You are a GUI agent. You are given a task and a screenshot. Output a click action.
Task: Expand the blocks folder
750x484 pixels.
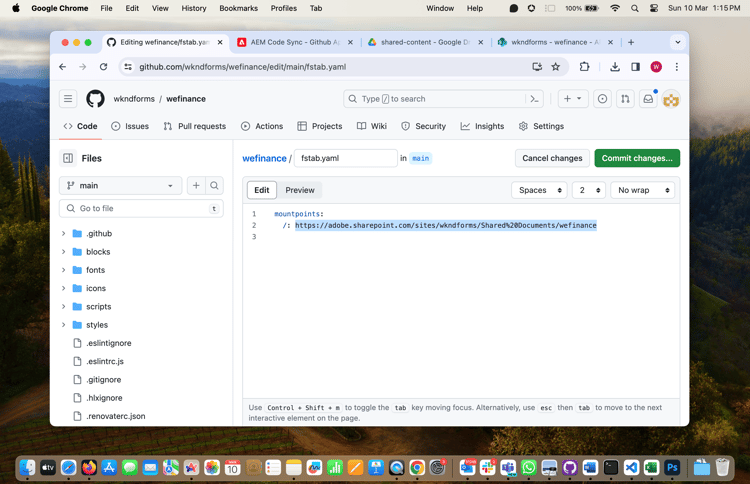[x=64, y=252]
